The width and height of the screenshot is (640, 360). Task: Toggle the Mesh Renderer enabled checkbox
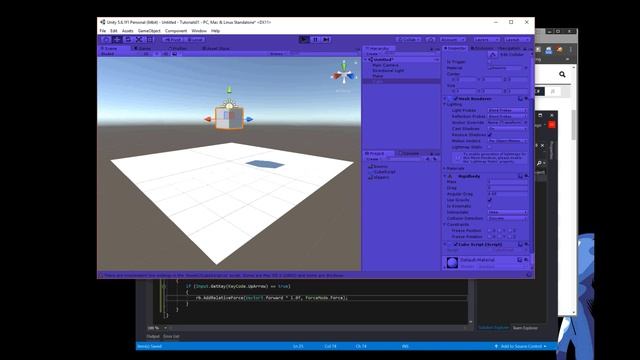pyautogui.click(x=456, y=99)
